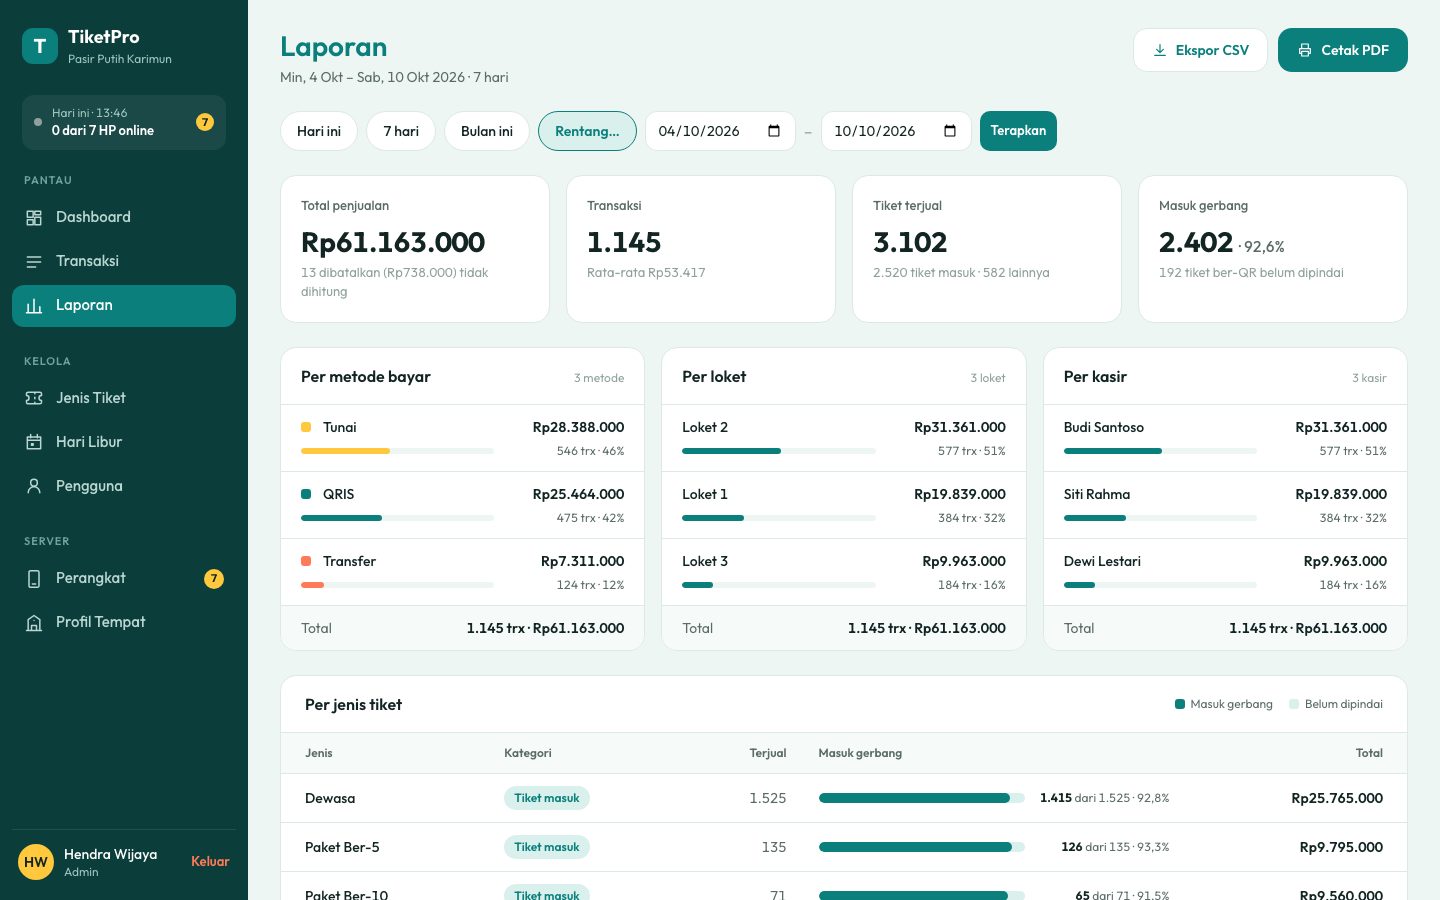Open calendar picker for start date 04/10/2026
The width and height of the screenshot is (1440, 900).
[x=774, y=131]
